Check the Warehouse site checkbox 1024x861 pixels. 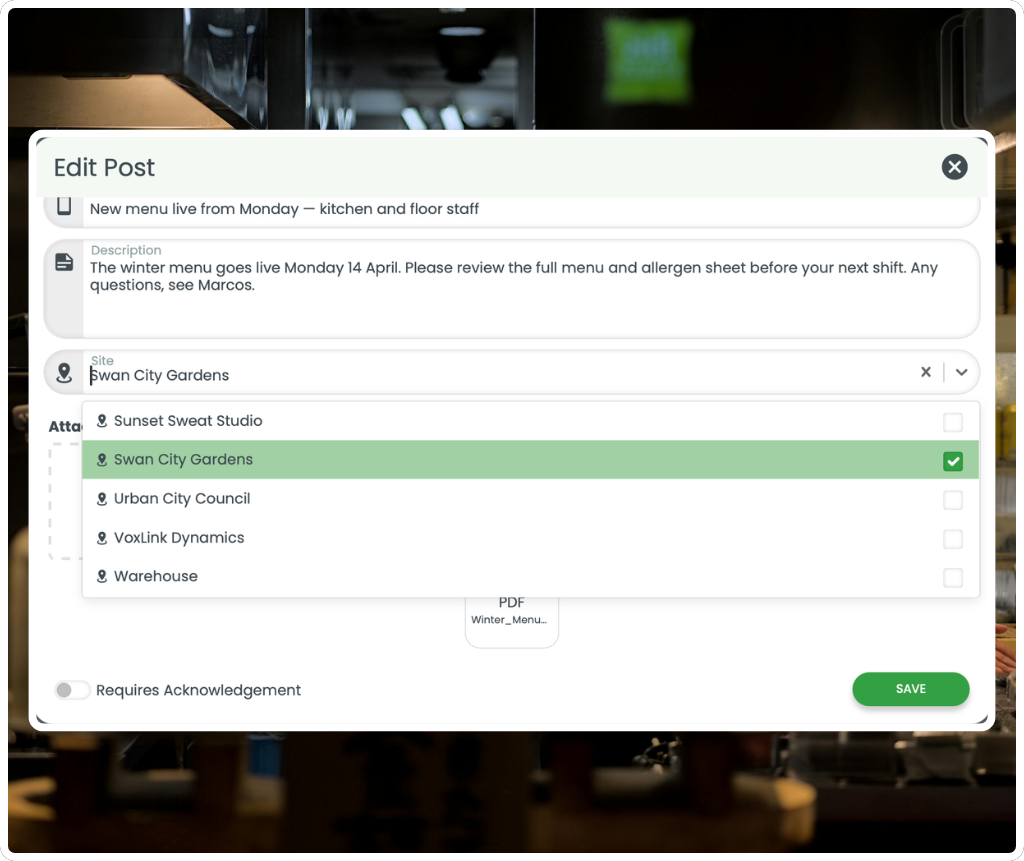(952, 576)
